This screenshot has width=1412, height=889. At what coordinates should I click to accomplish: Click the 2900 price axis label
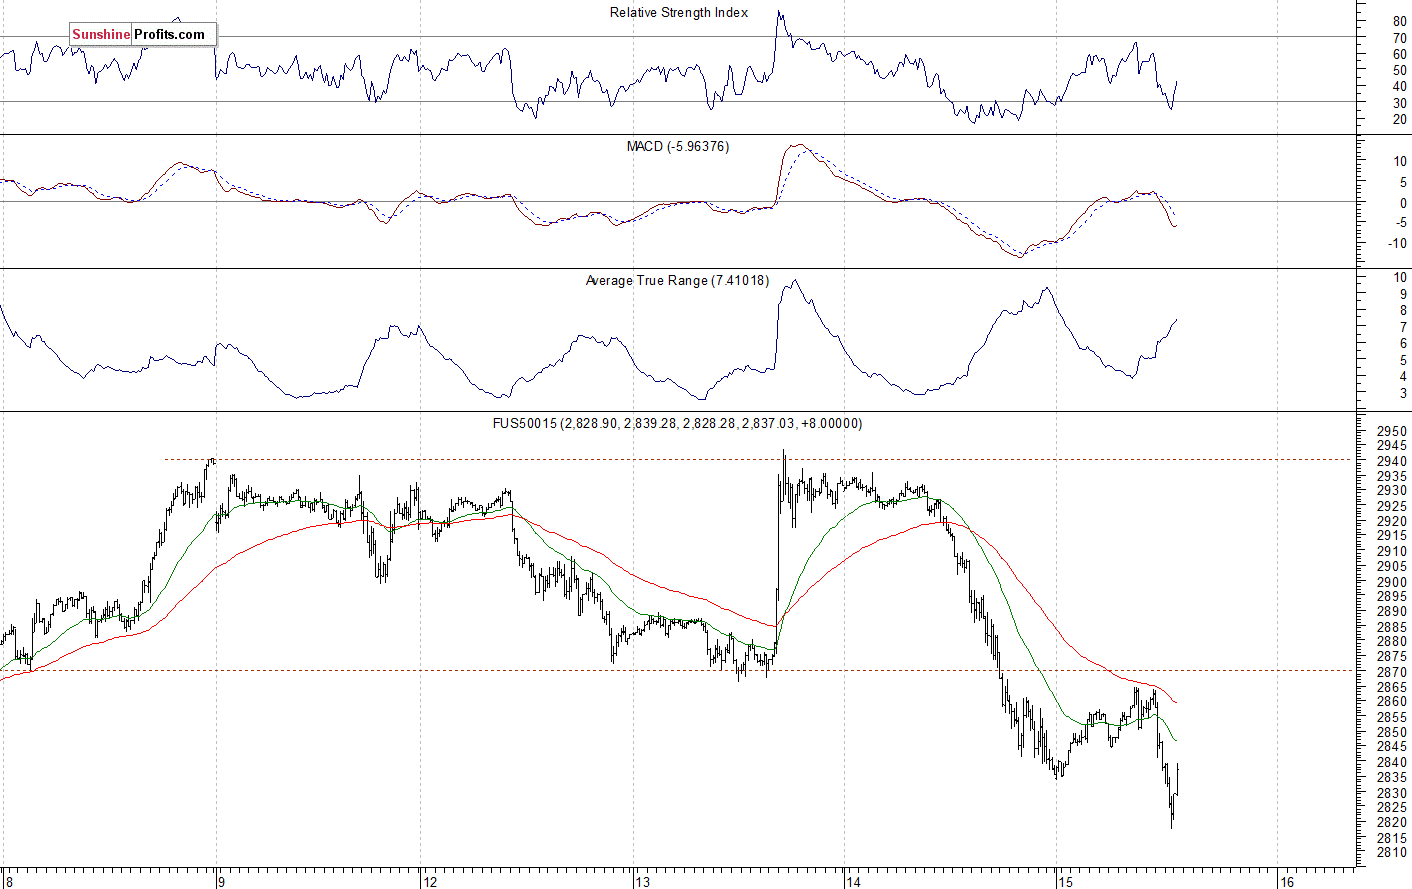coord(1392,582)
